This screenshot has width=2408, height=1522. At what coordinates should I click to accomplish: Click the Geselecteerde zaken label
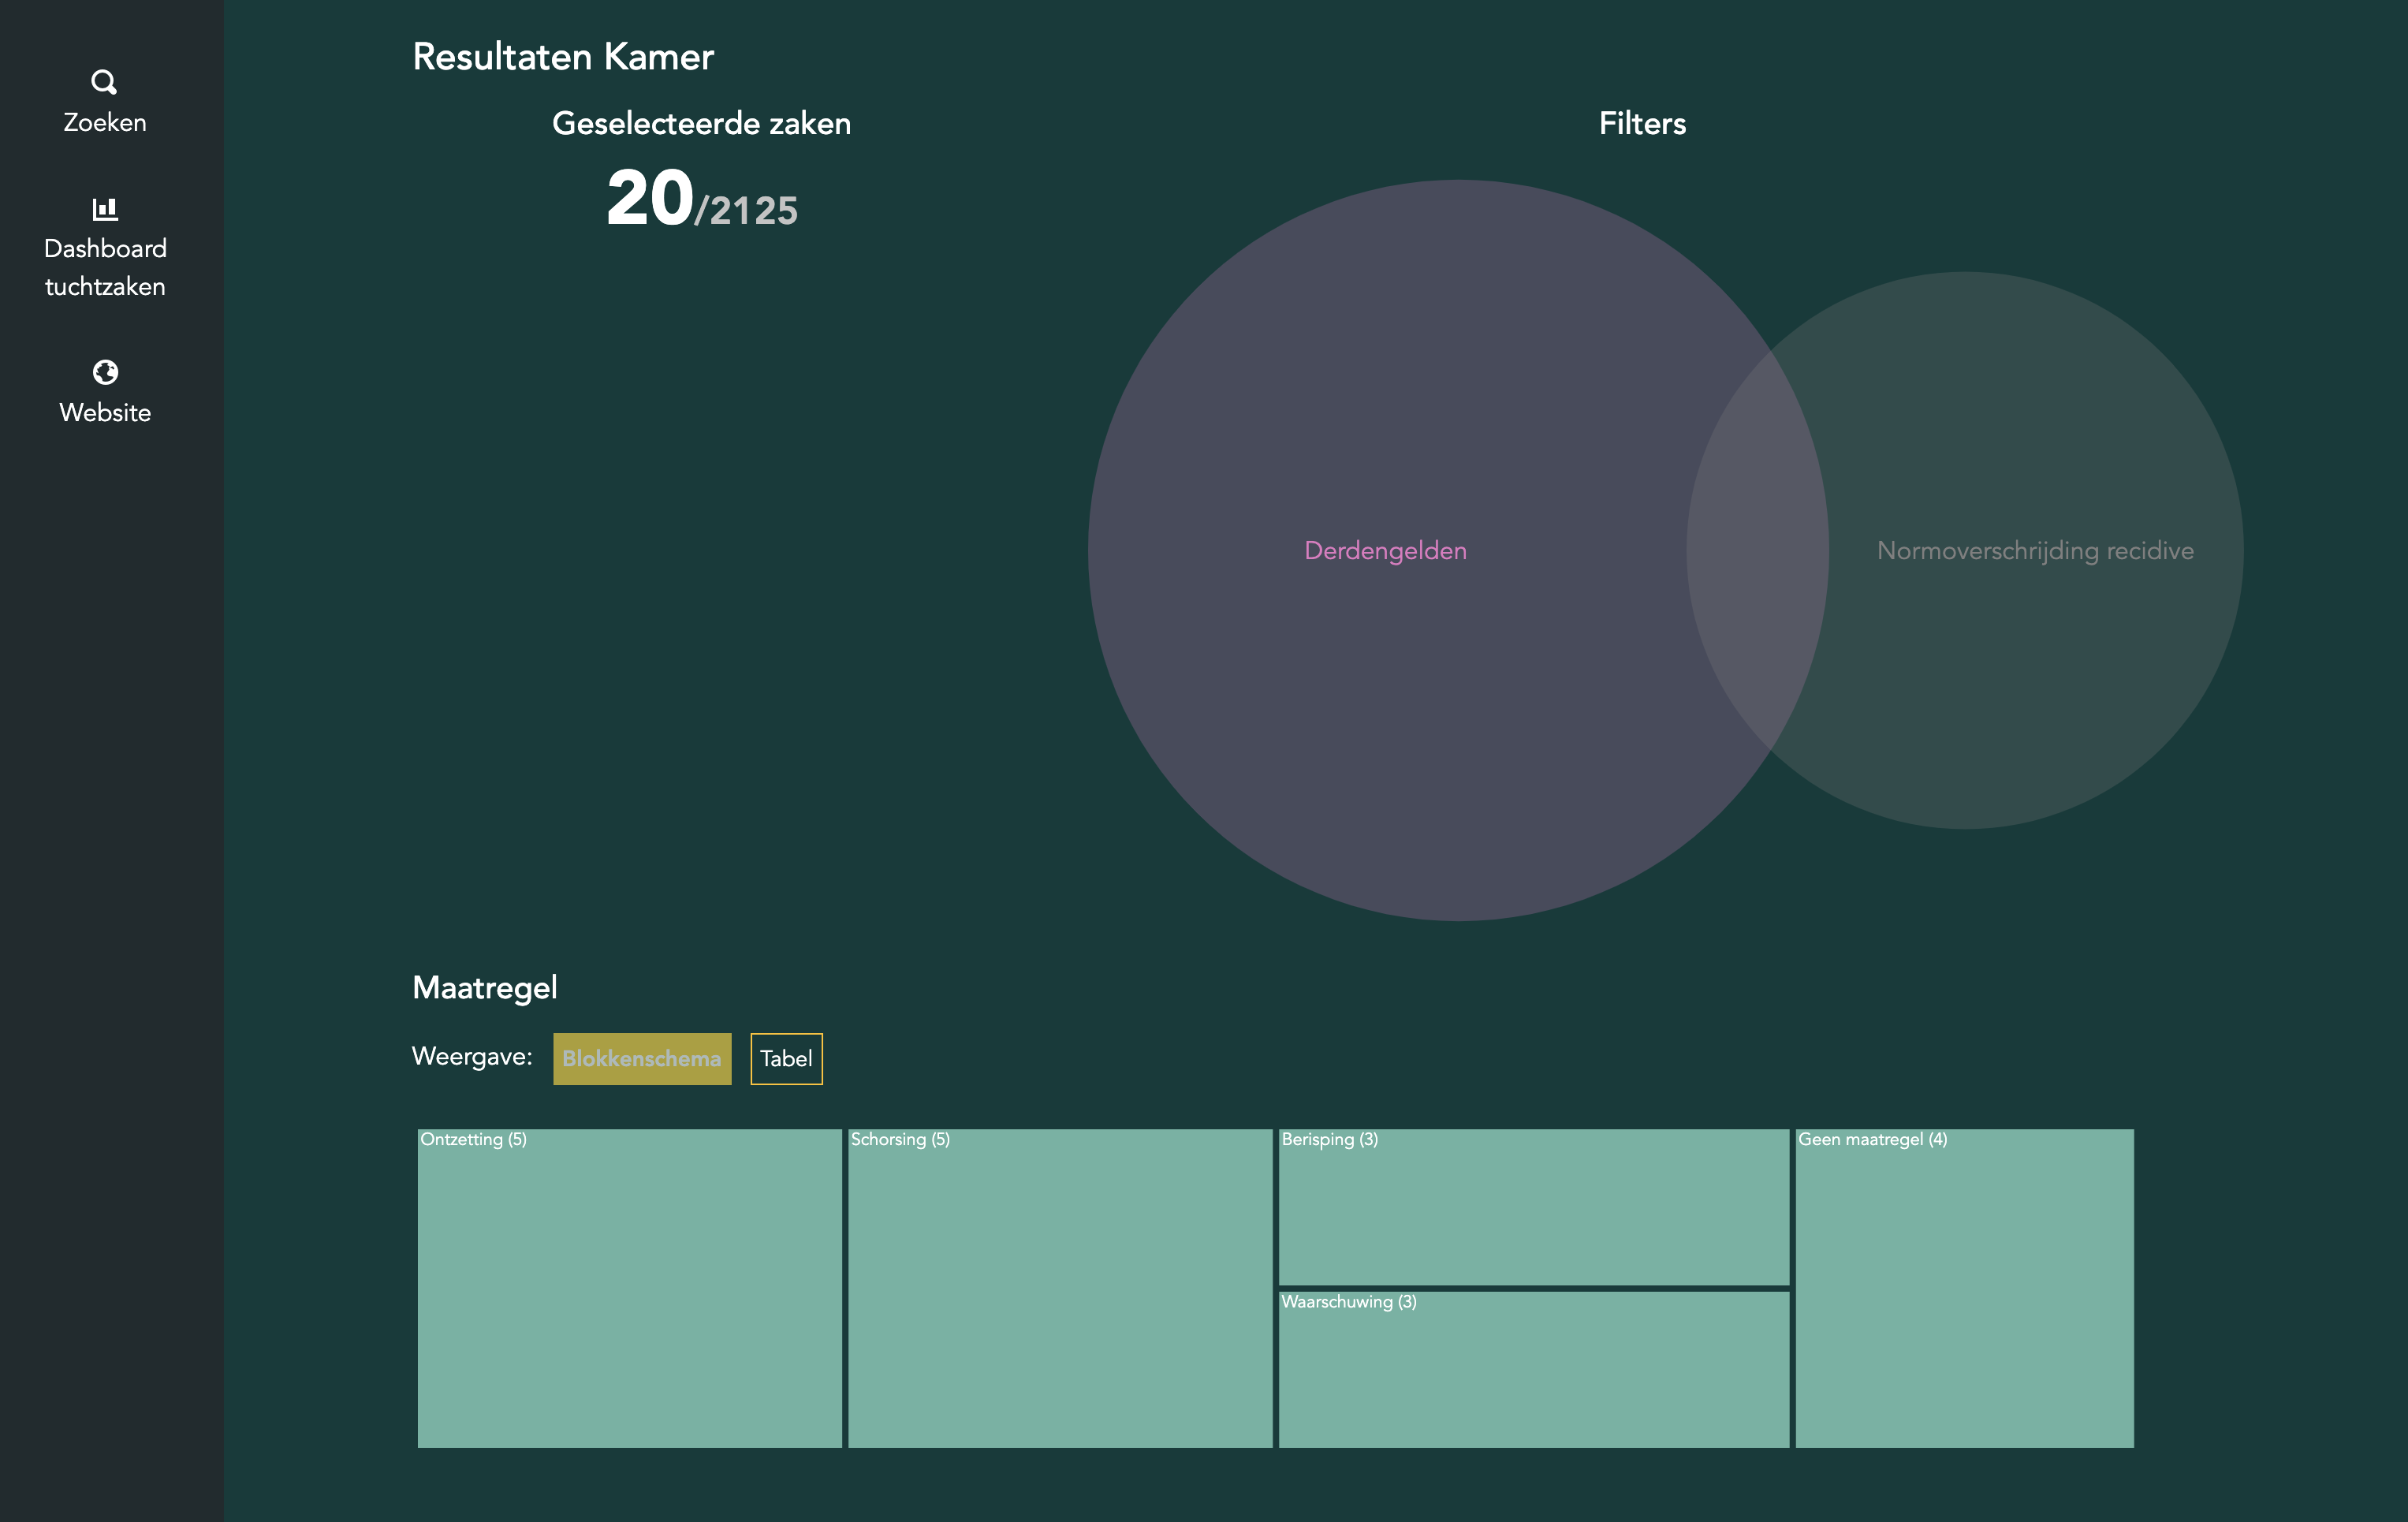(x=701, y=123)
